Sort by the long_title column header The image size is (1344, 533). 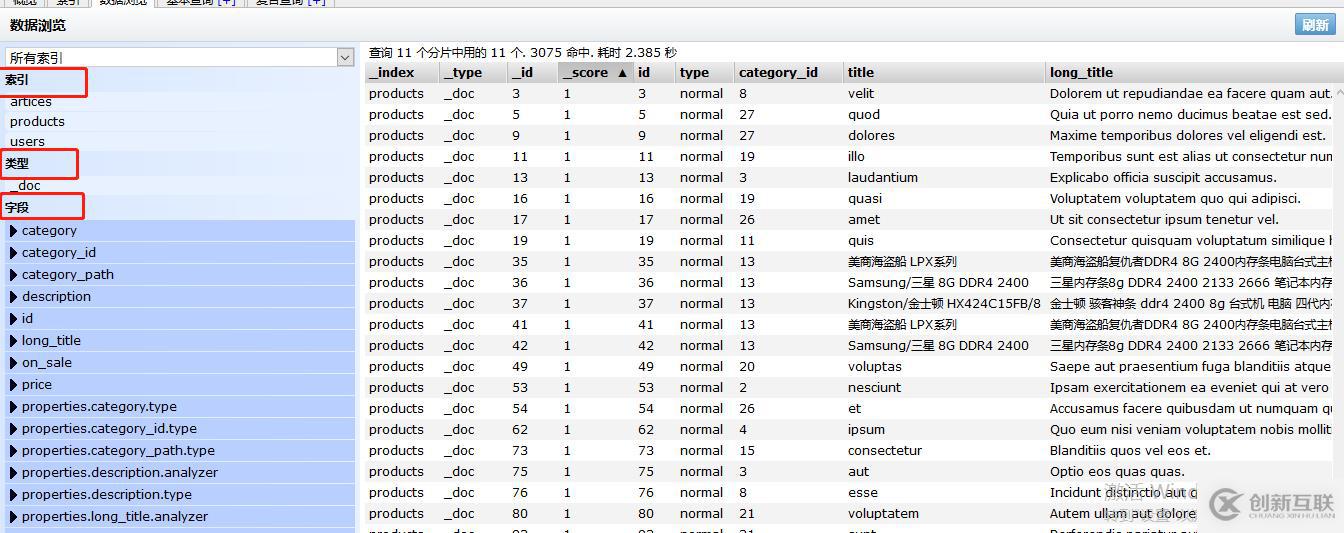[1188, 72]
